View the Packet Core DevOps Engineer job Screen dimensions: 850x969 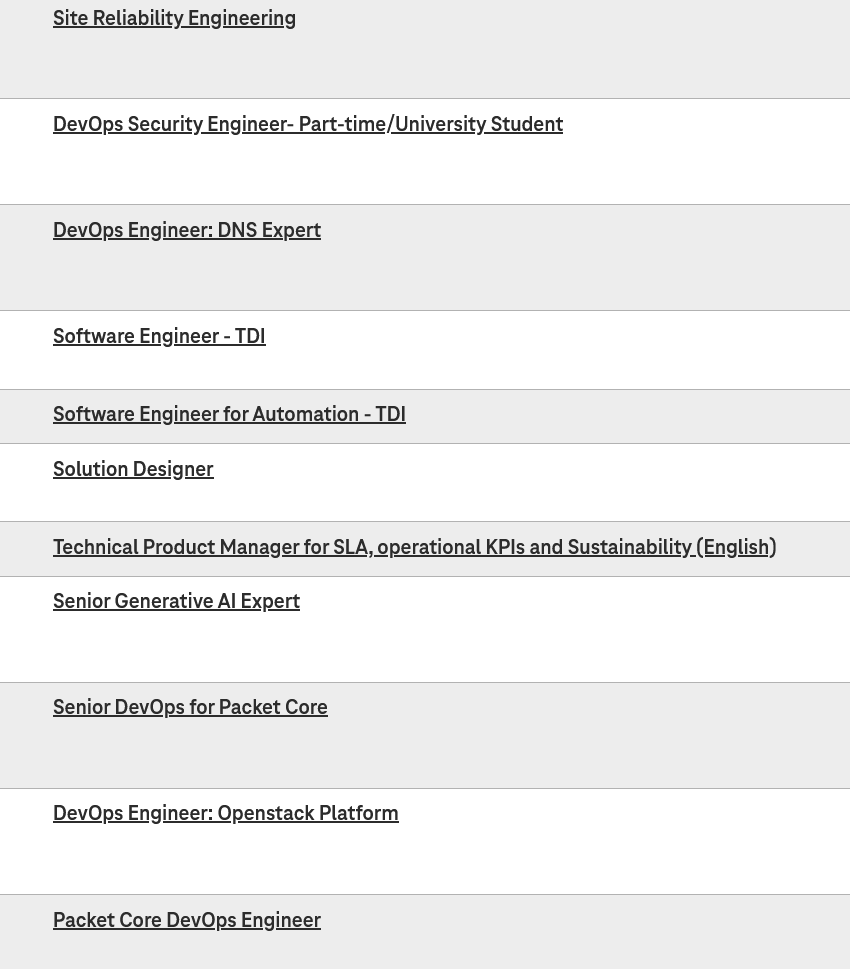[x=187, y=920]
